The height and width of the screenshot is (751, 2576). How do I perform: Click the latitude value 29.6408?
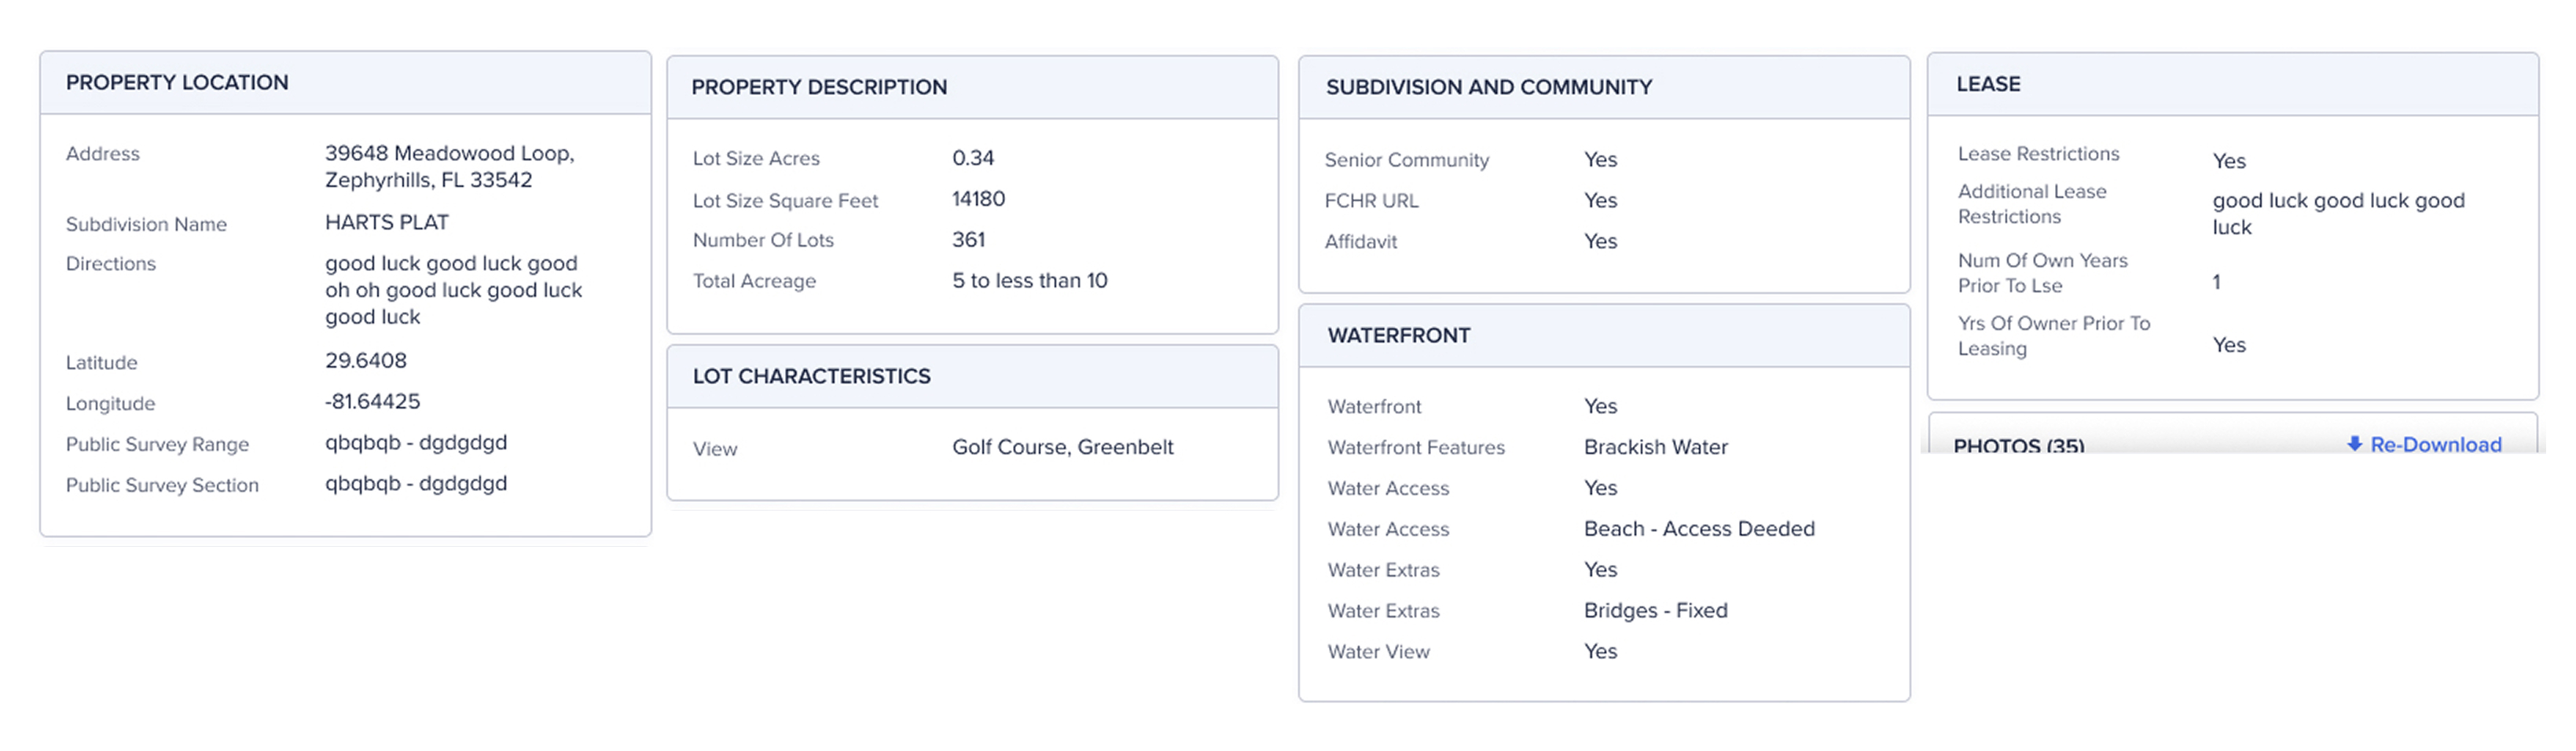coord(366,360)
